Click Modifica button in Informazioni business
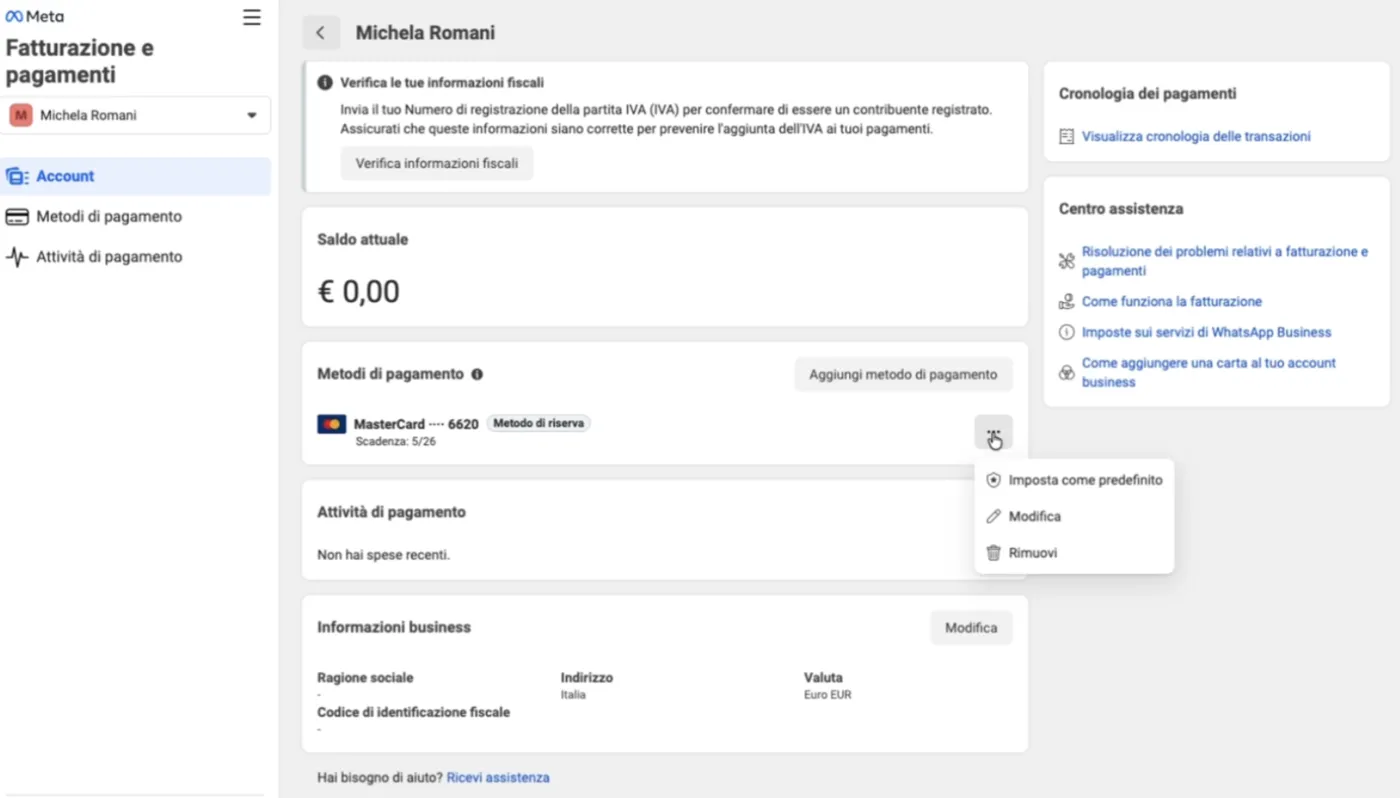Viewport: 1400px width, 798px height. [x=971, y=628]
